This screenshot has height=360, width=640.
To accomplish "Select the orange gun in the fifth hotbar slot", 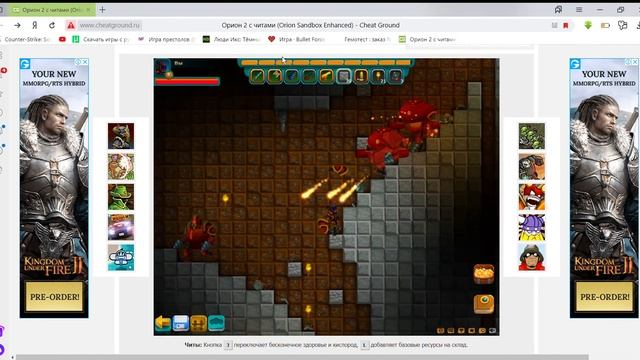I will click(x=326, y=76).
